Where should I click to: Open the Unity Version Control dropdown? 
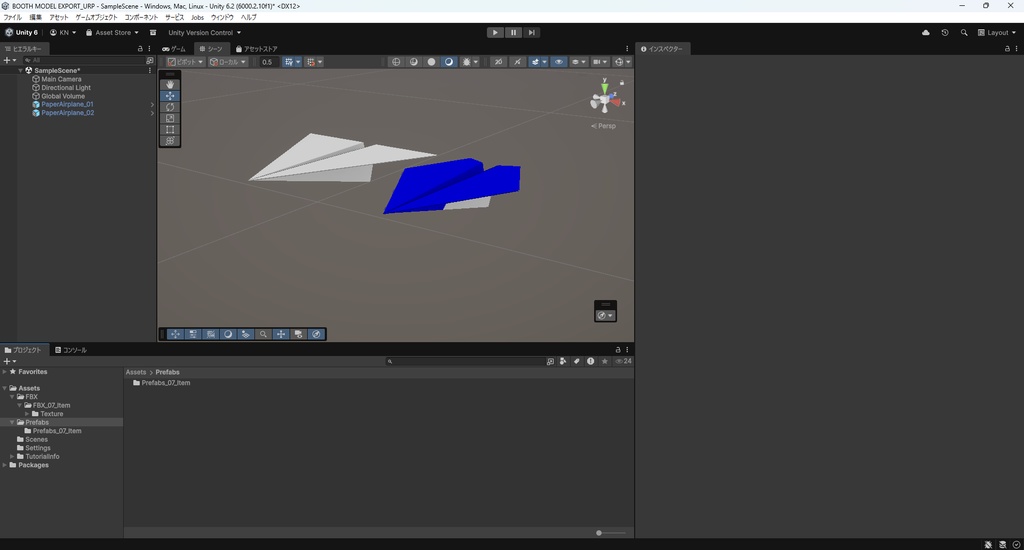[204, 33]
